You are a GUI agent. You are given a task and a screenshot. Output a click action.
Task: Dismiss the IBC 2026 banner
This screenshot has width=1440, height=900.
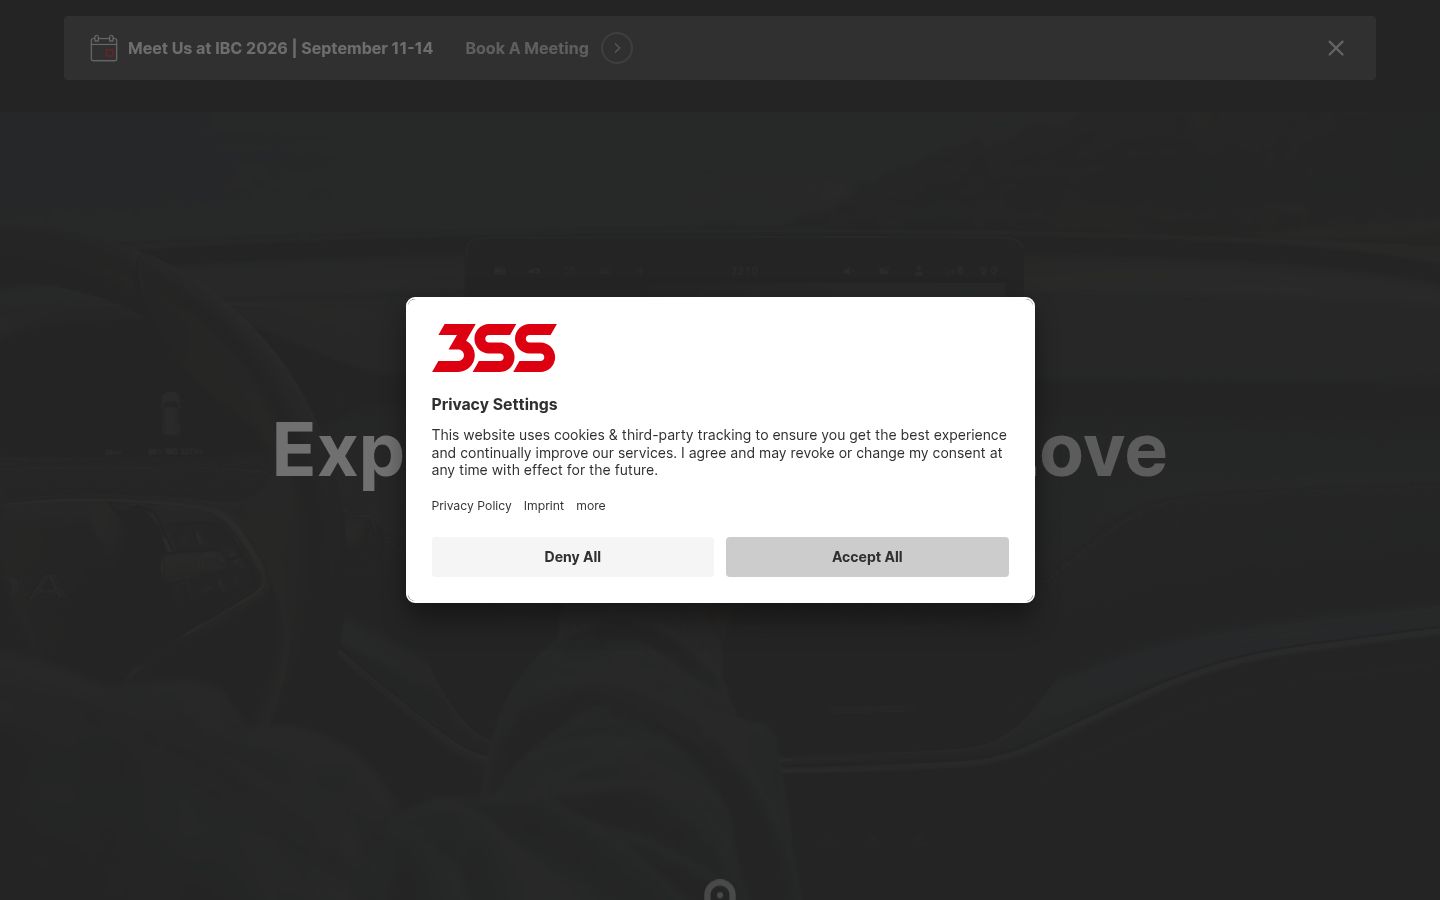pos(1336,48)
